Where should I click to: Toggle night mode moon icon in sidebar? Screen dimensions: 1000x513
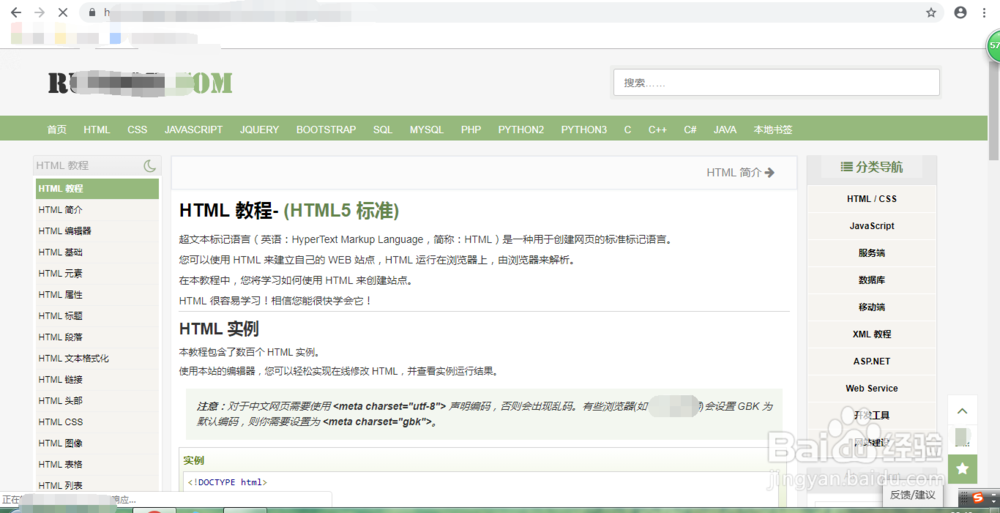pos(150,166)
